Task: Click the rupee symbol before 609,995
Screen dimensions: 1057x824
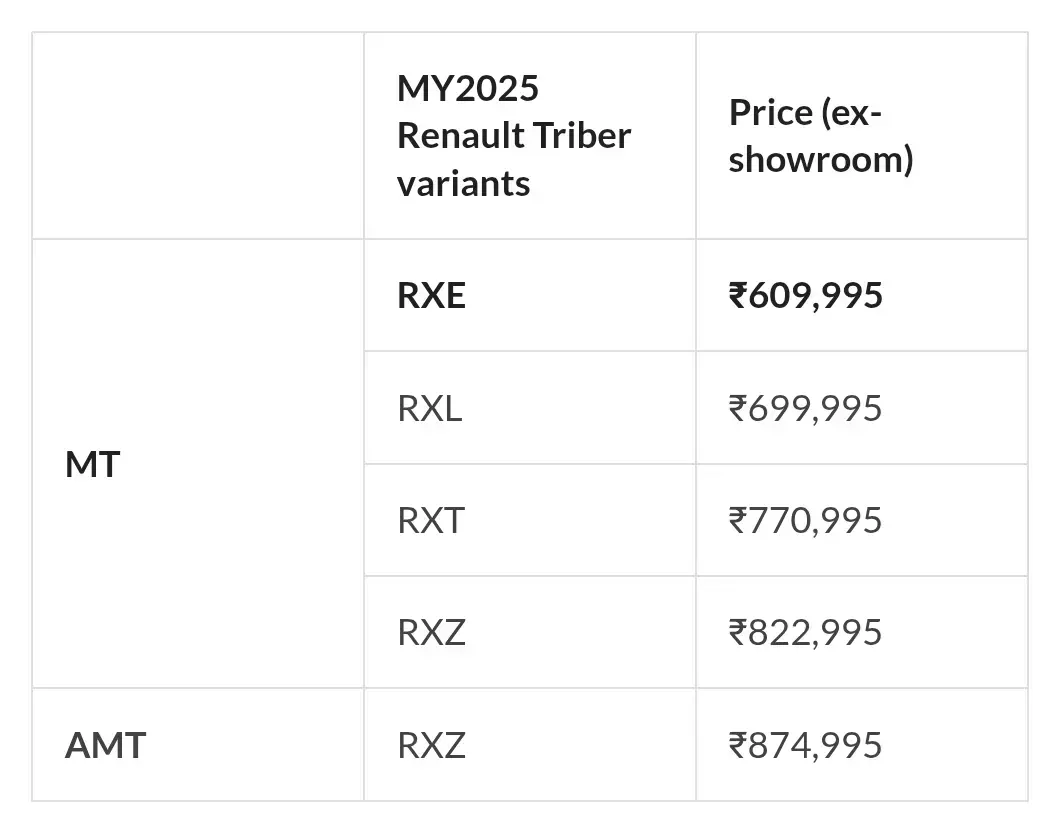Action: (739, 296)
